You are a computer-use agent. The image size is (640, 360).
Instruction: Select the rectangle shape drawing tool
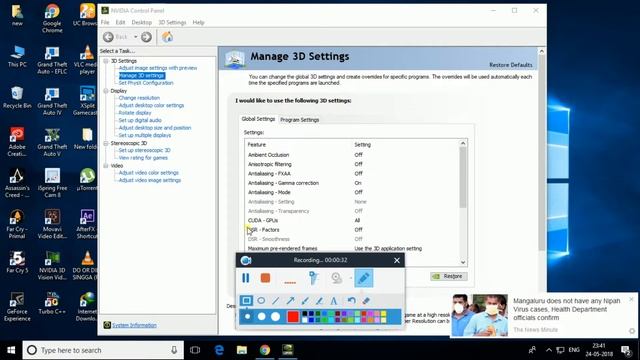247,301
